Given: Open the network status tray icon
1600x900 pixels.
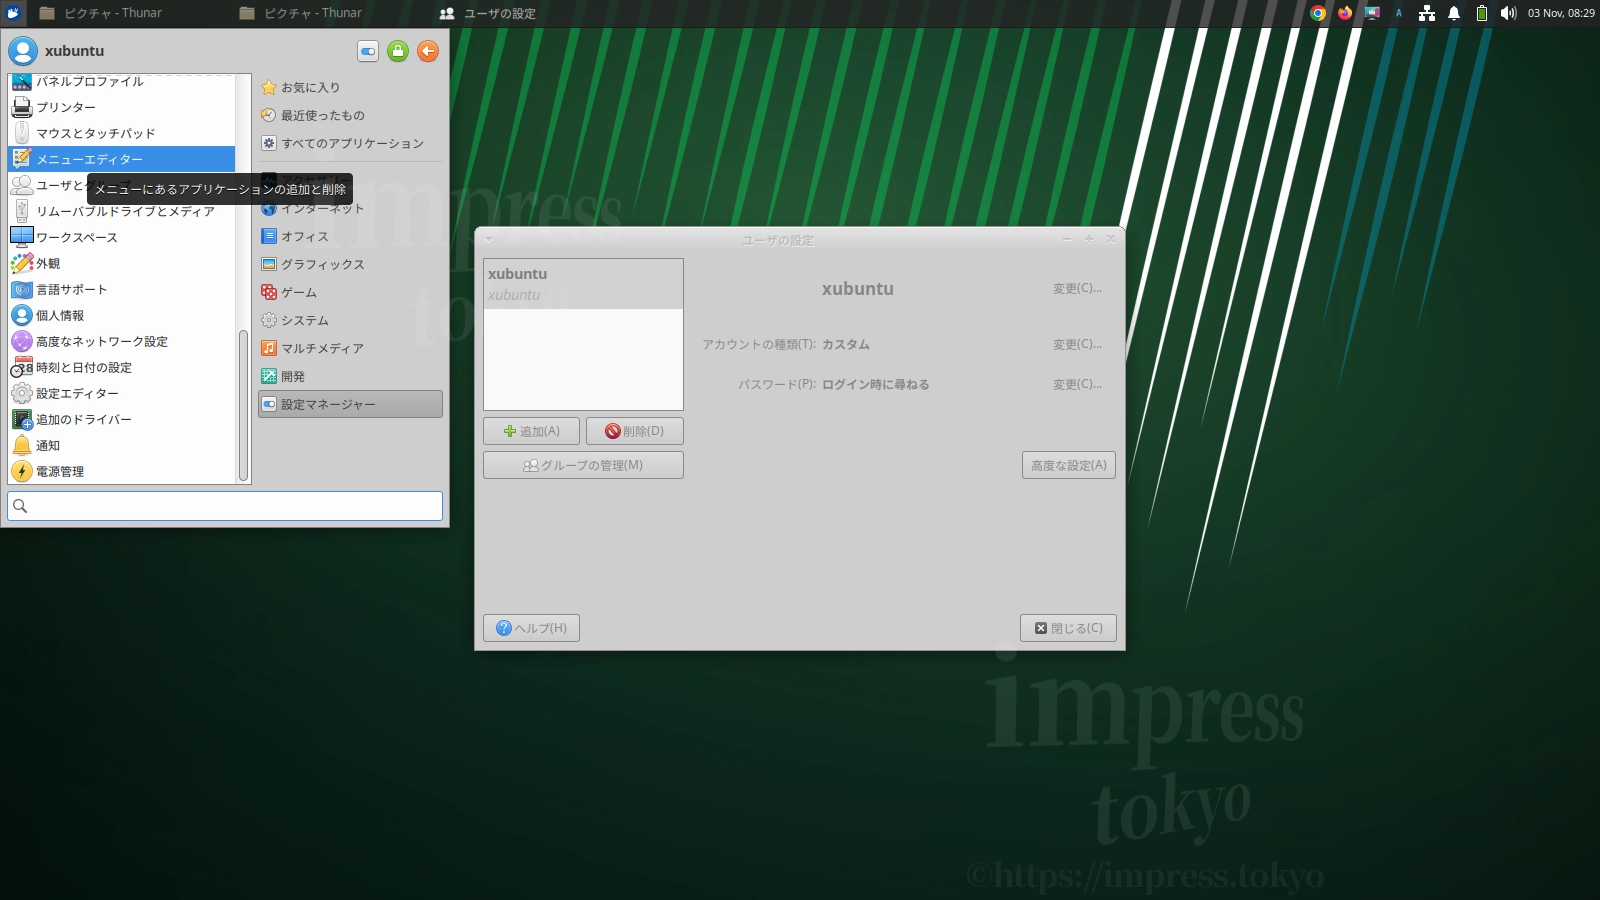Looking at the screenshot, I should (x=1427, y=13).
